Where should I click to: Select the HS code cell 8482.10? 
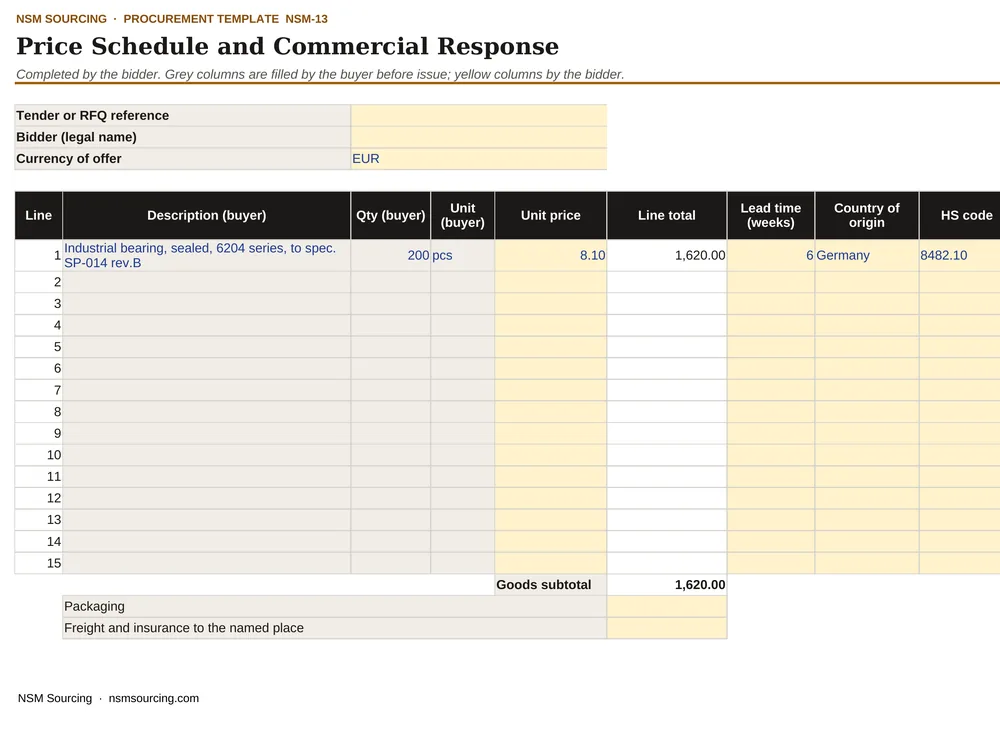960,255
